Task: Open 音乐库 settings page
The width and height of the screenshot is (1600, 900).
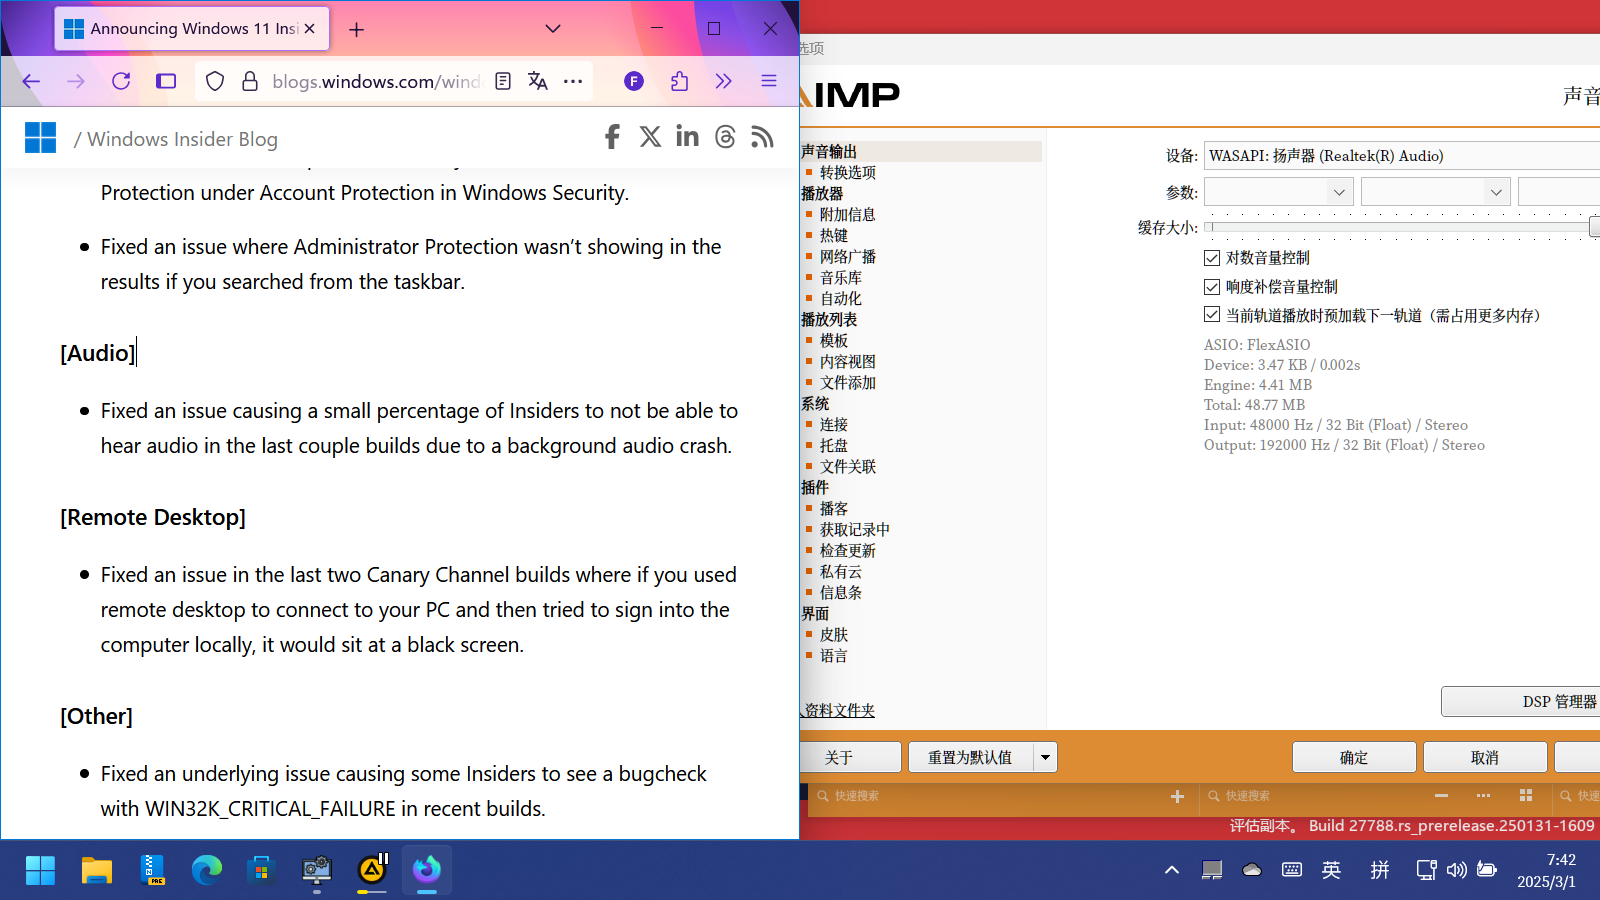Action: point(841,277)
